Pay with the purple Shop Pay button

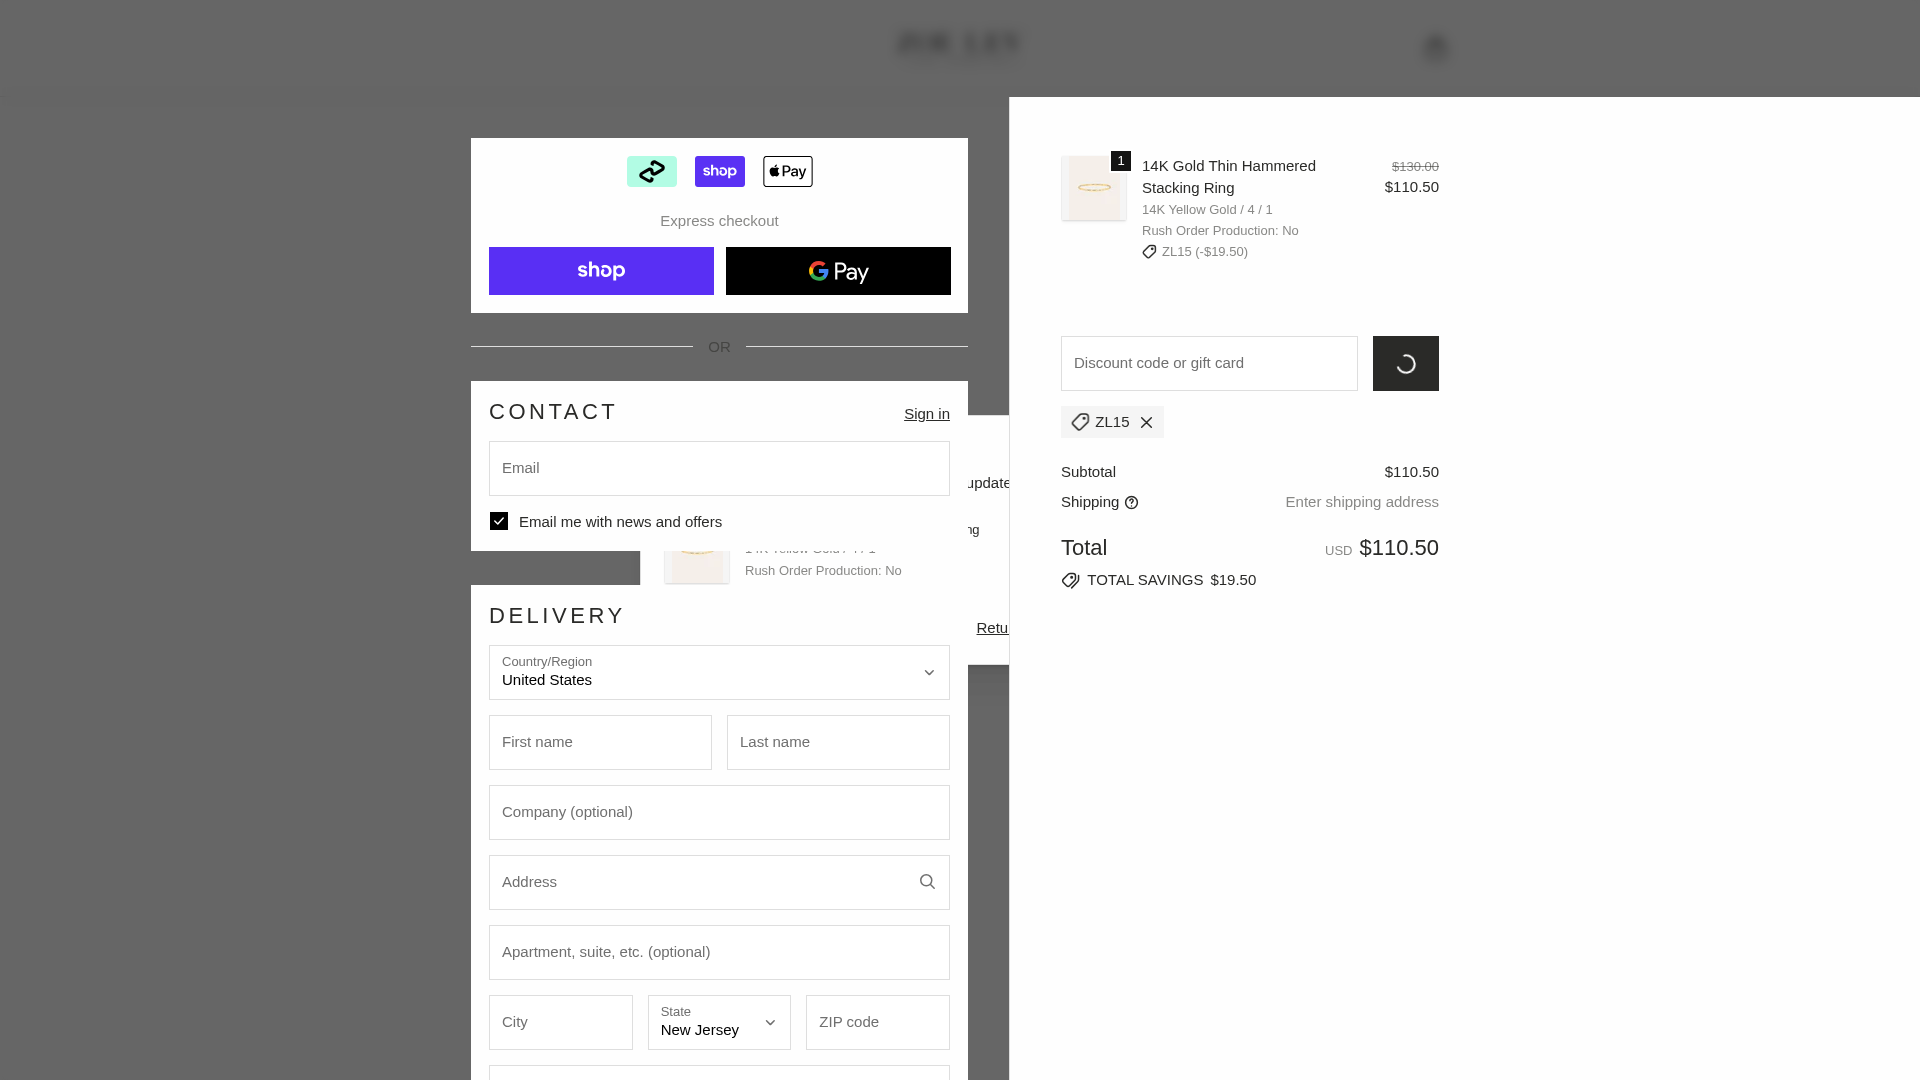[601, 271]
